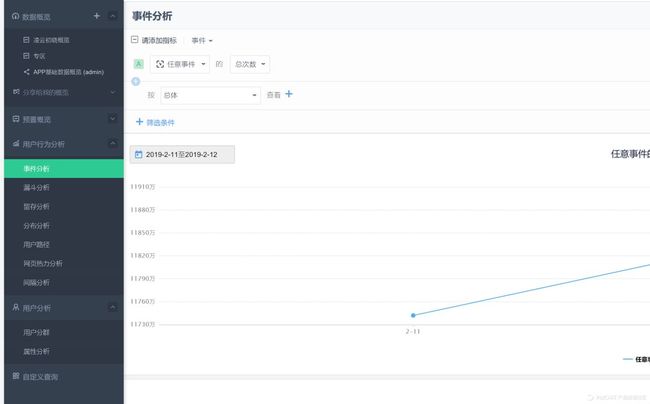Click the 2-11 data point on chart
This screenshot has width=650, height=404.
413,315
